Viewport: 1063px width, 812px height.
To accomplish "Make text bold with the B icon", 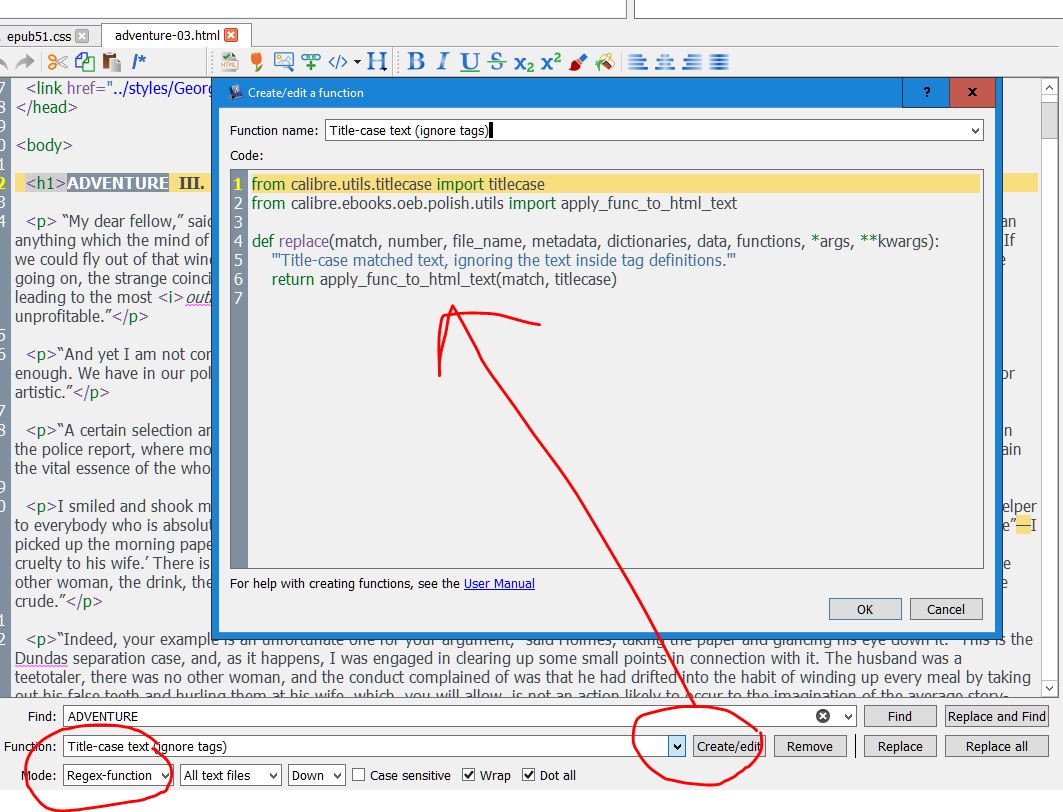I will coord(416,62).
